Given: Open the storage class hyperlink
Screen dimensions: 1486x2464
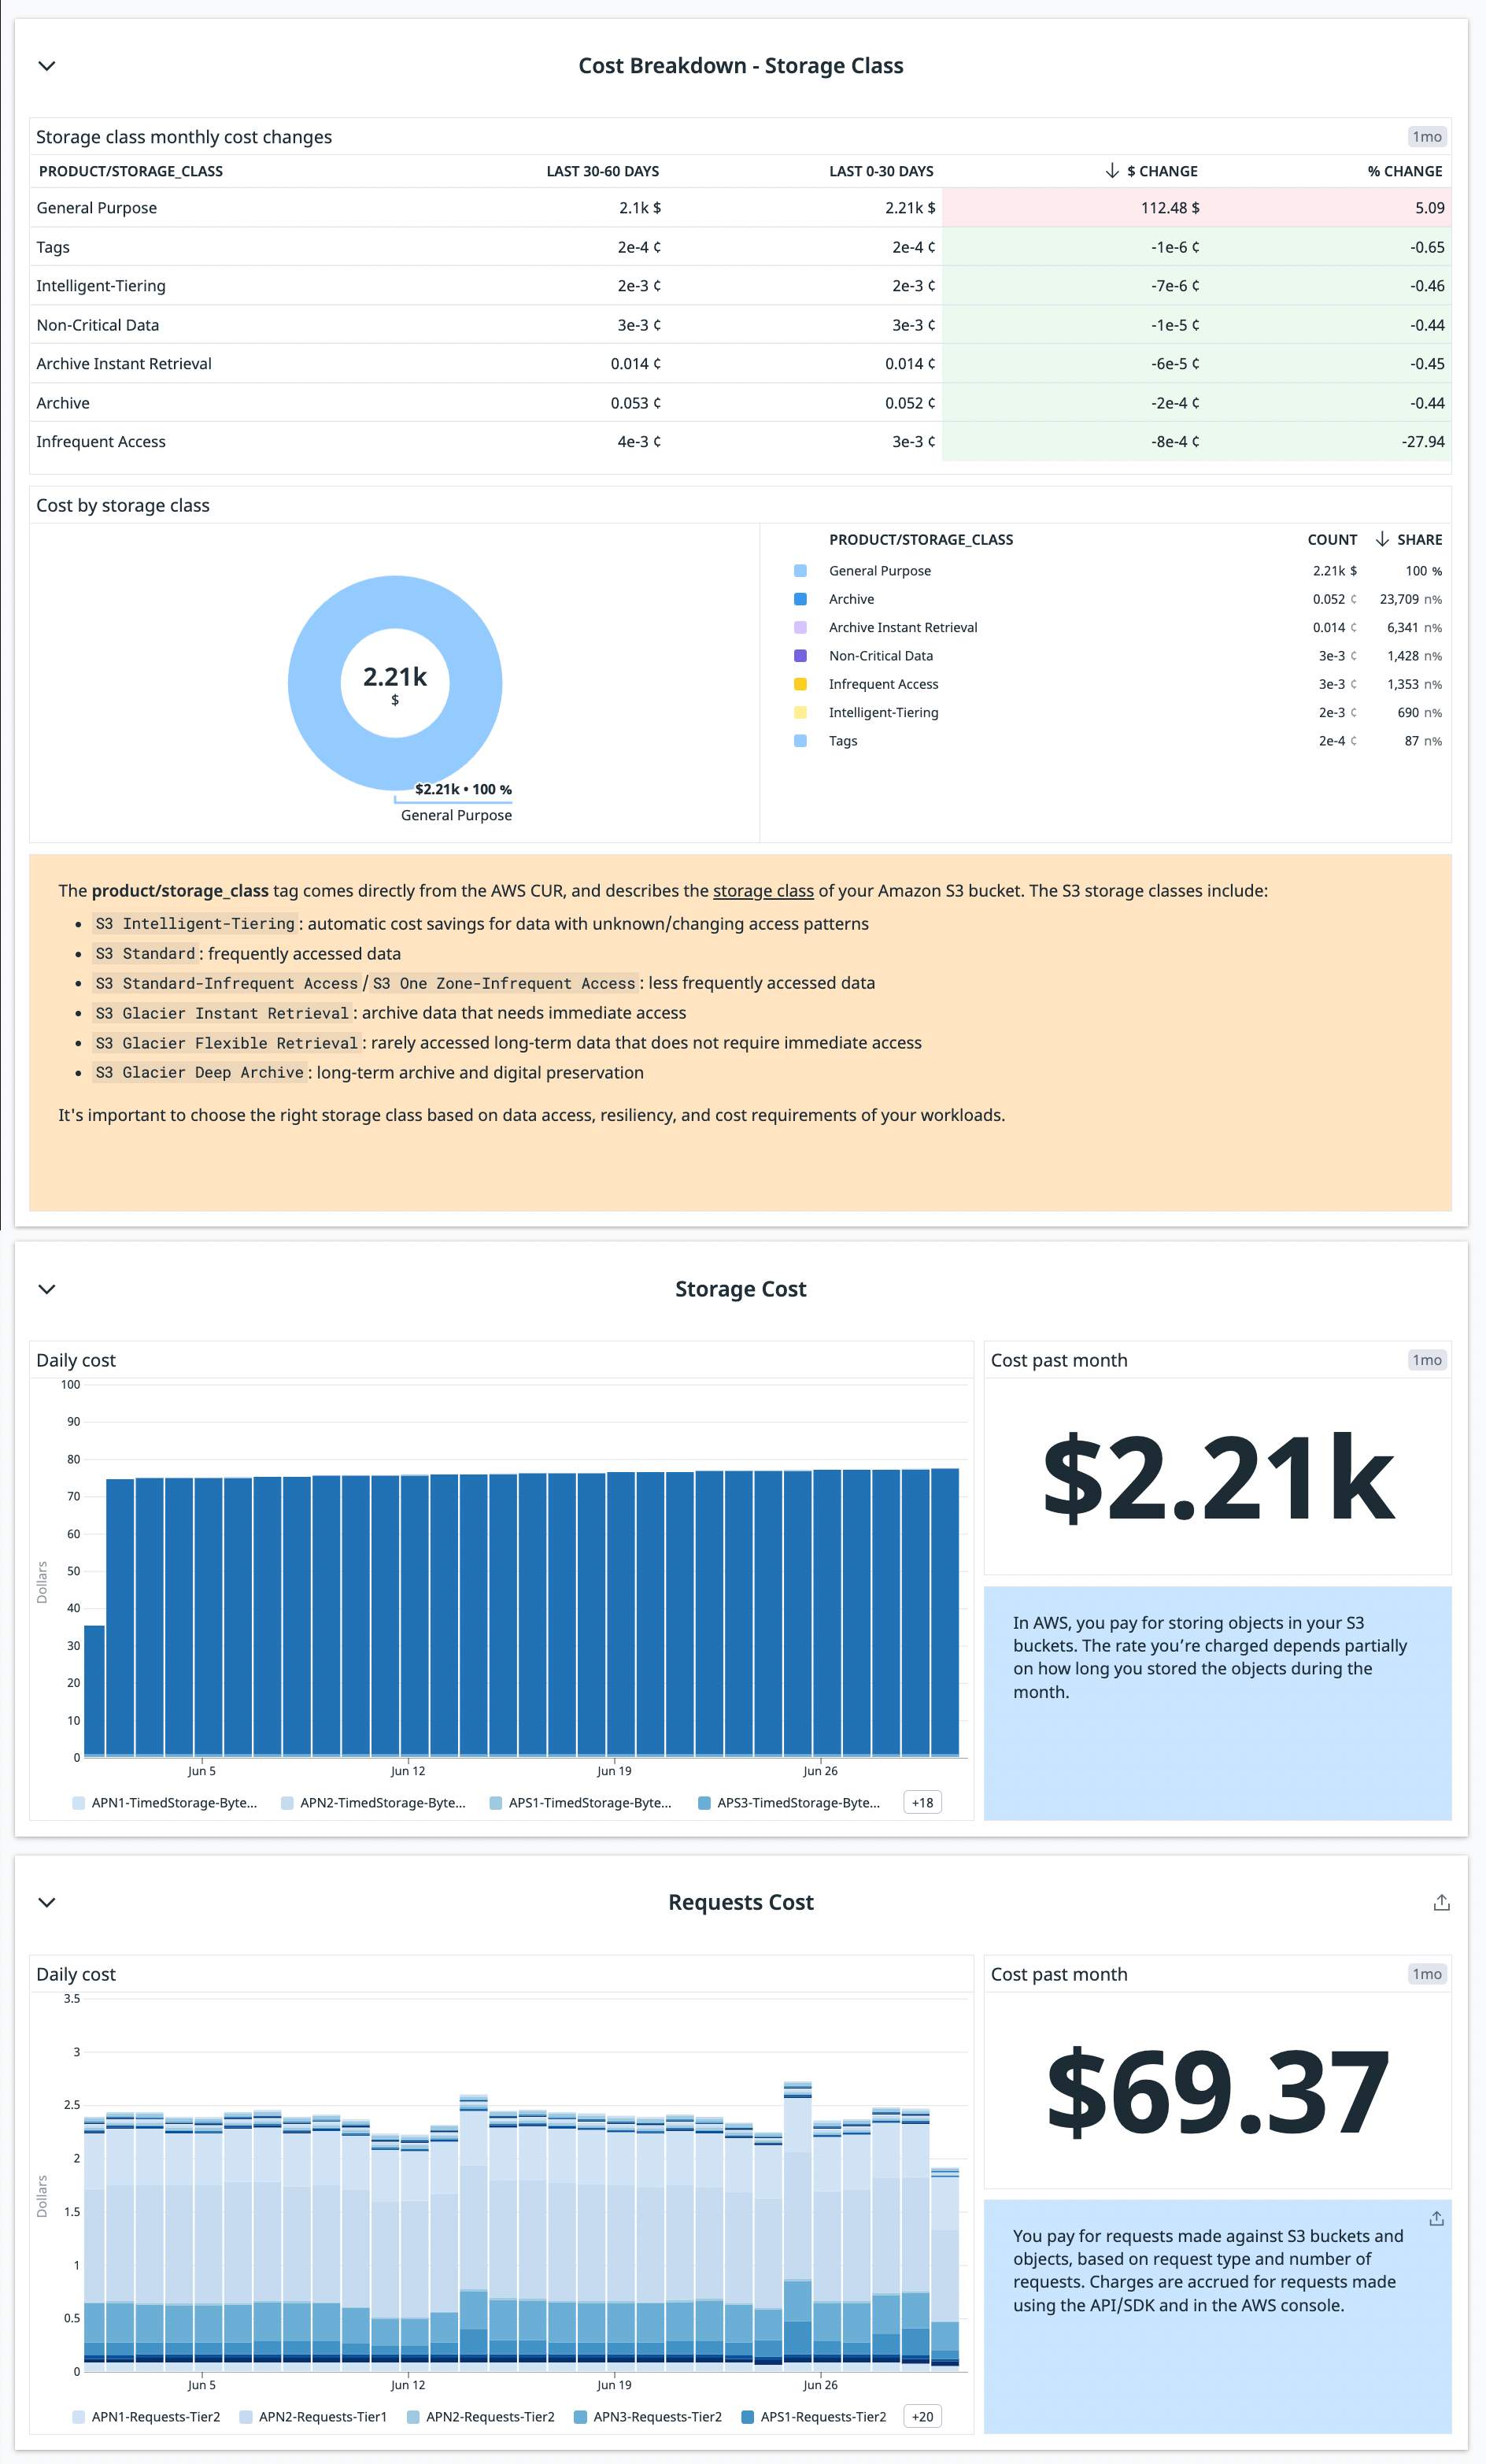Looking at the screenshot, I should coord(764,890).
